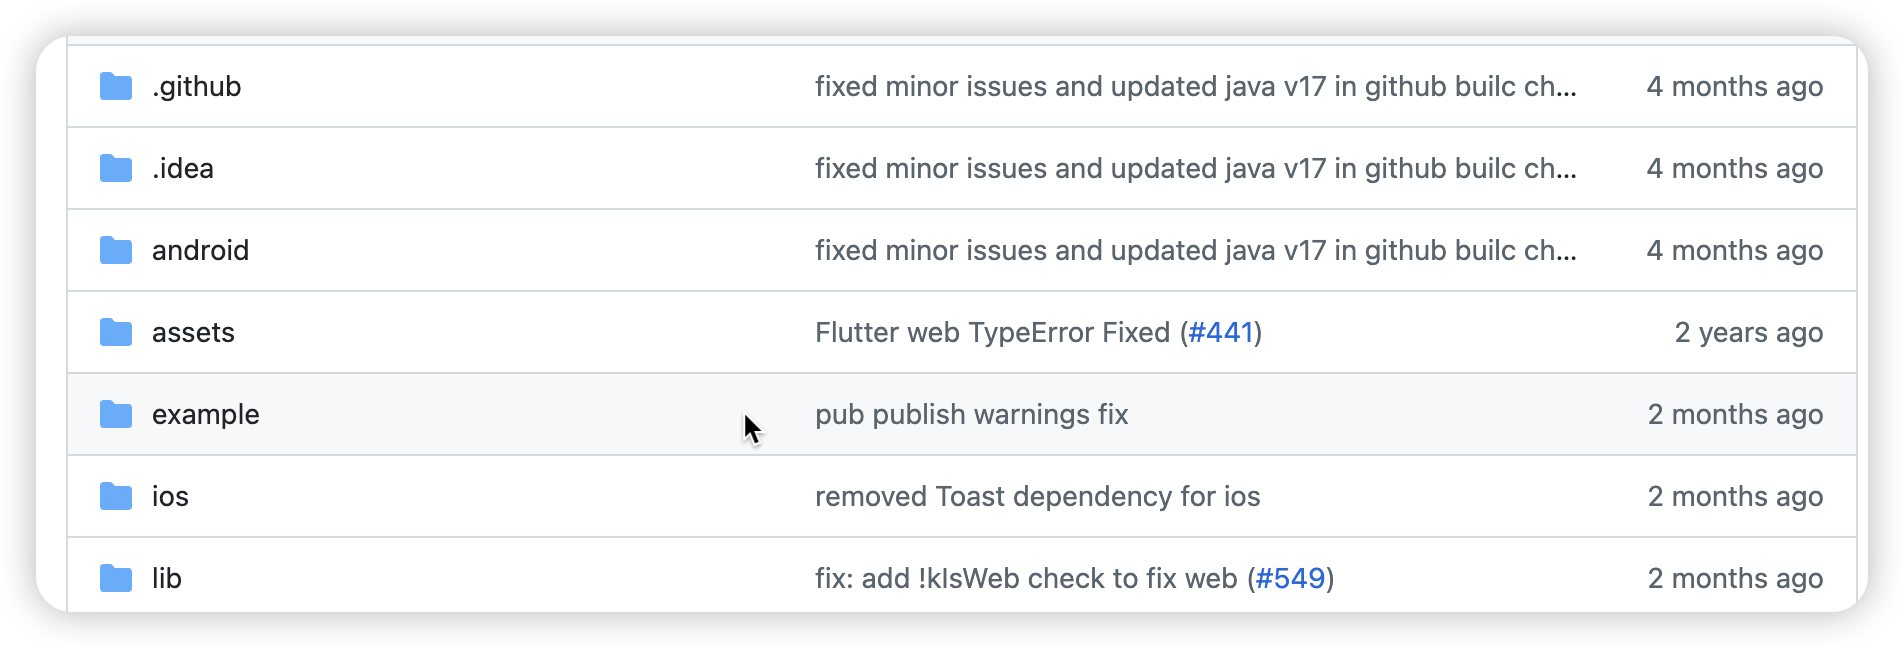Click the ios folder icon
Viewport: 1904px width, 648px height.
pyautogui.click(x=114, y=496)
